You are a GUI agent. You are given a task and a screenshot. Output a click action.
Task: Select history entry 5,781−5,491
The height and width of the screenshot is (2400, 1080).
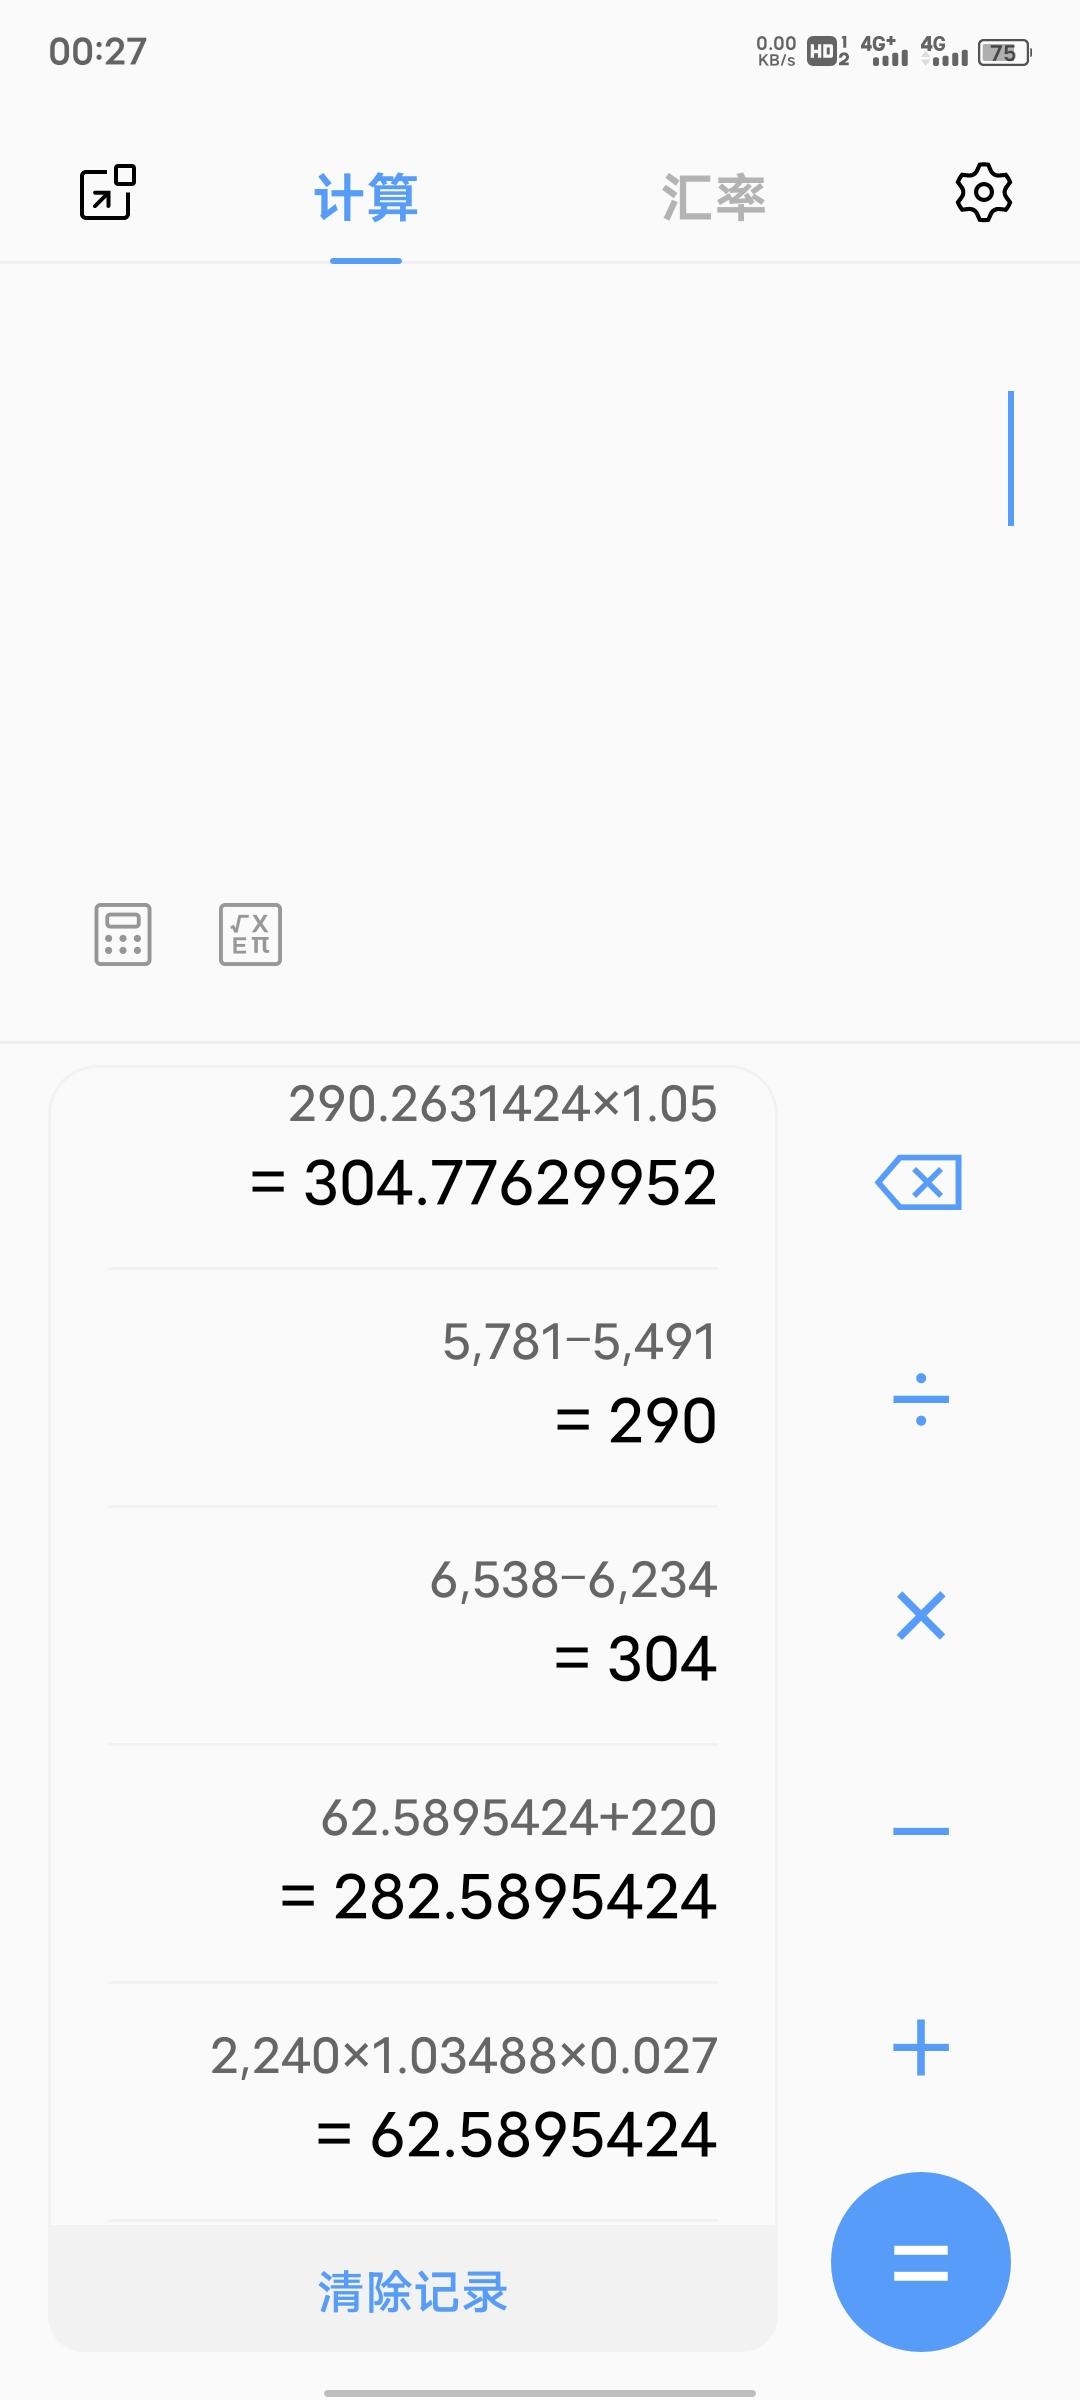tap(580, 1342)
